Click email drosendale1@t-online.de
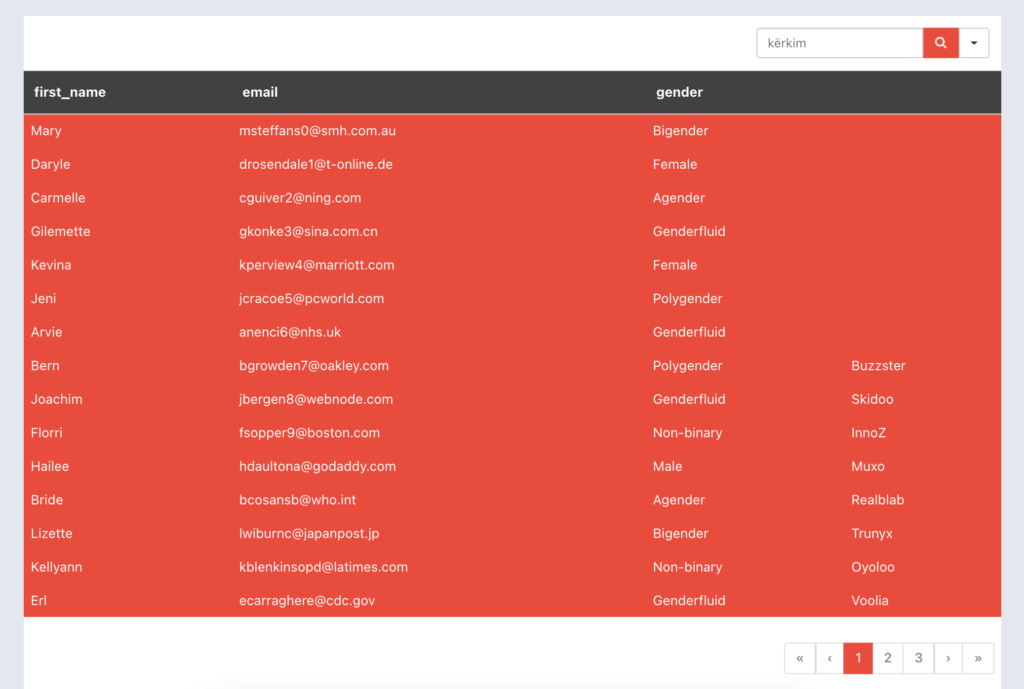Screen dimensions: 1024x689 315,164
